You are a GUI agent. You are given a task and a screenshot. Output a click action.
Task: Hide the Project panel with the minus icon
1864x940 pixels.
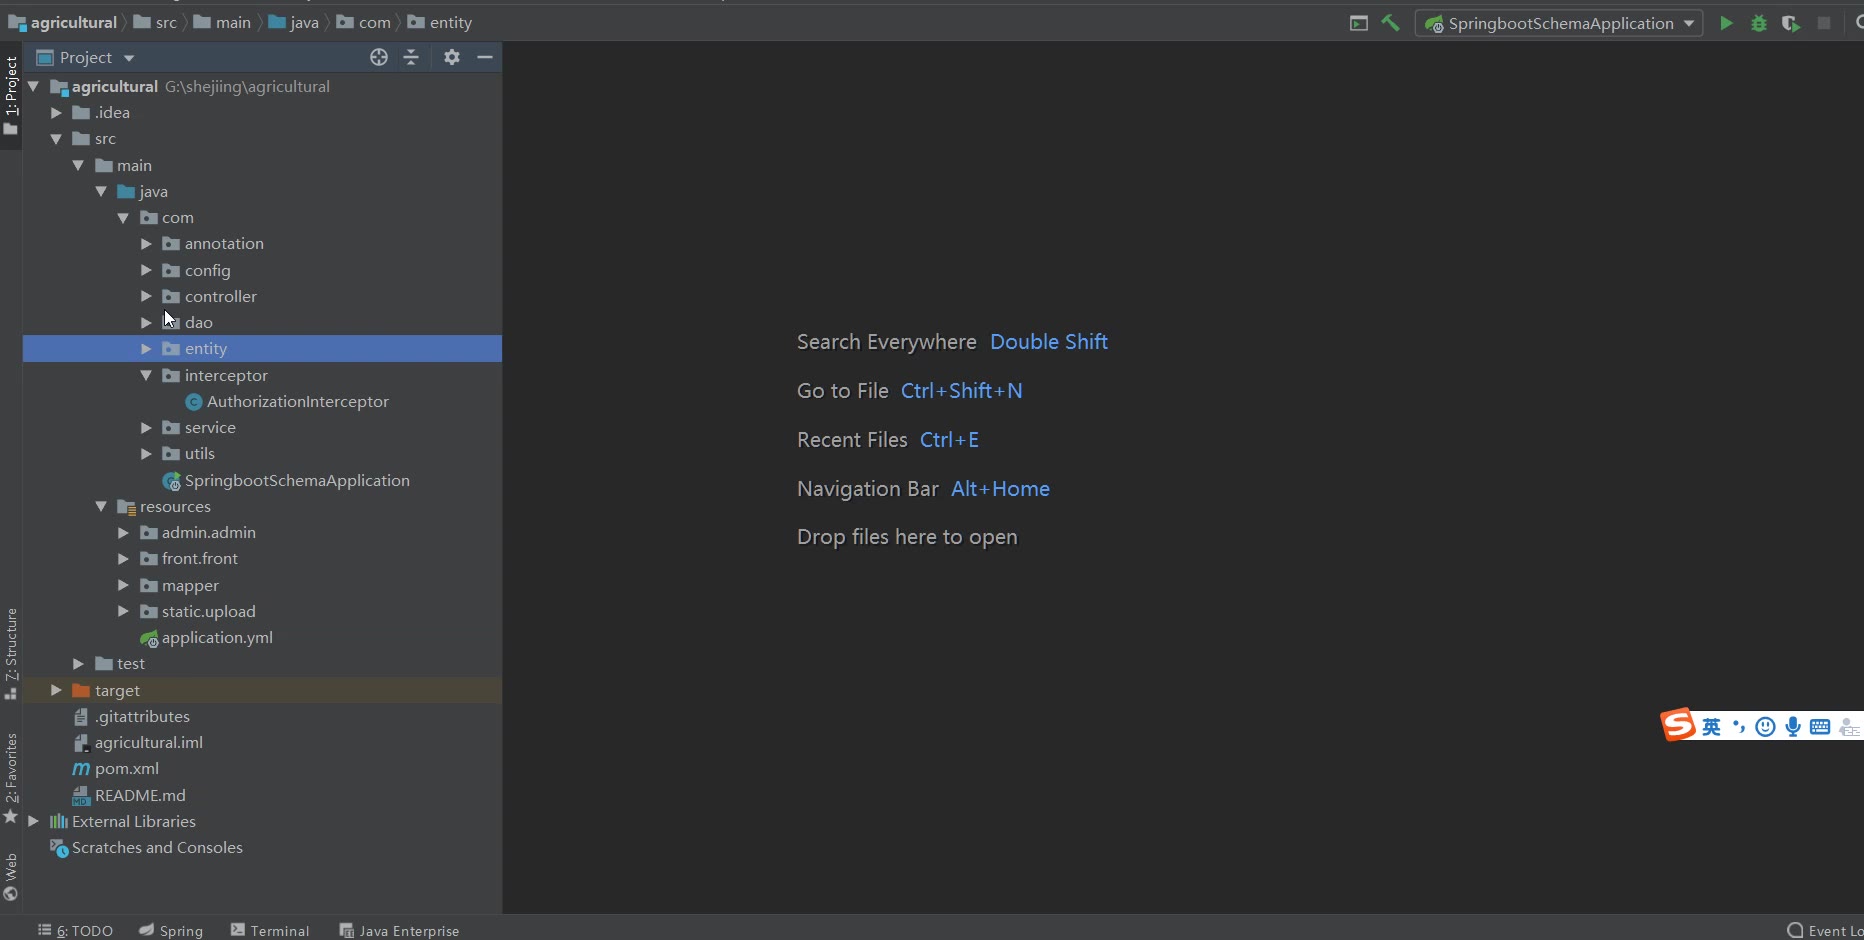point(485,57)
